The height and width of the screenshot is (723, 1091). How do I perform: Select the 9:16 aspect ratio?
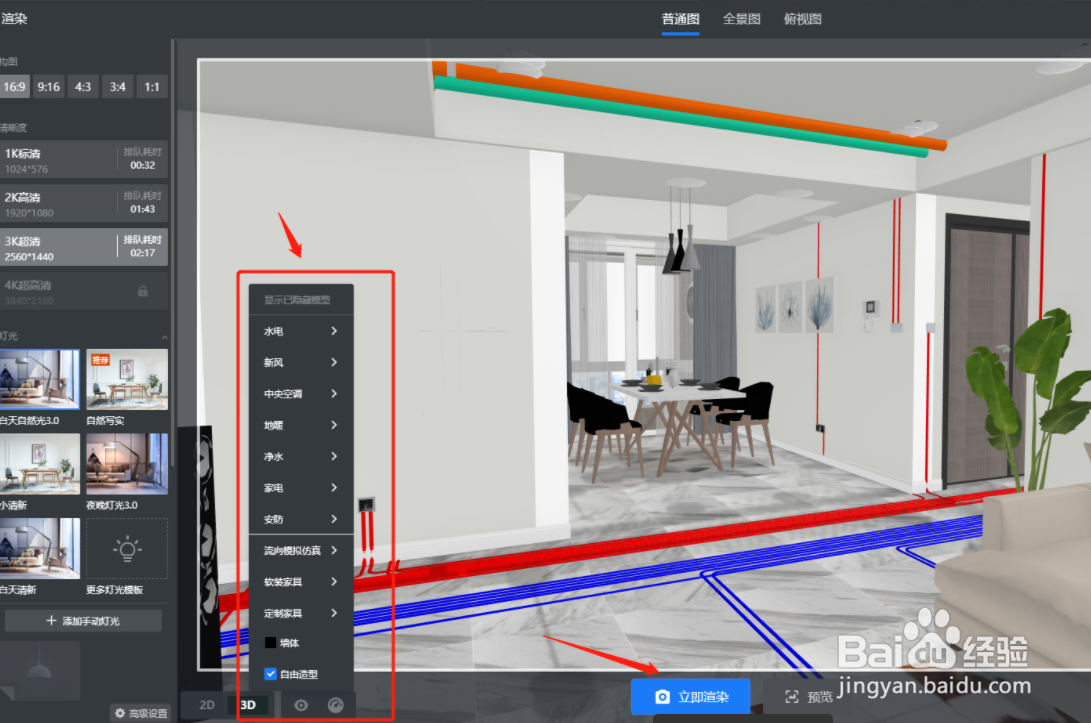click(49, 87)
